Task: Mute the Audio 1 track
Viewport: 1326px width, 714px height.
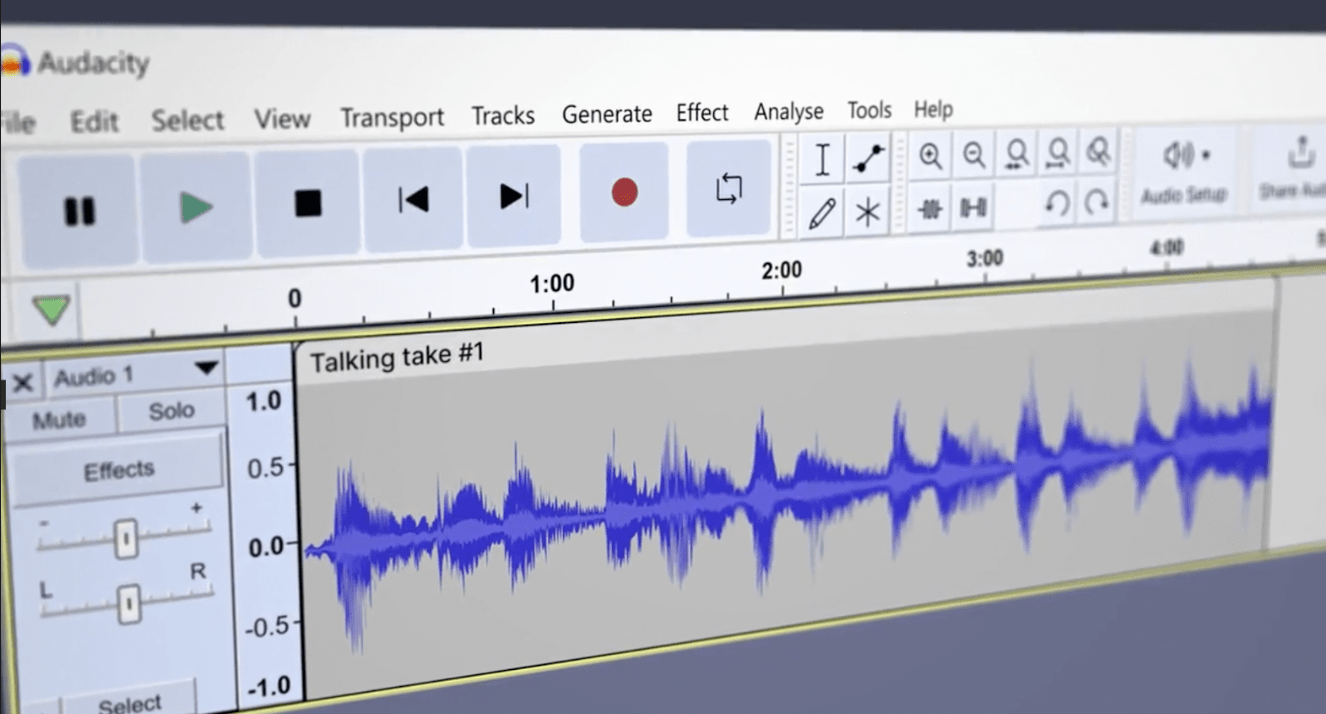Action: [59, 419]
